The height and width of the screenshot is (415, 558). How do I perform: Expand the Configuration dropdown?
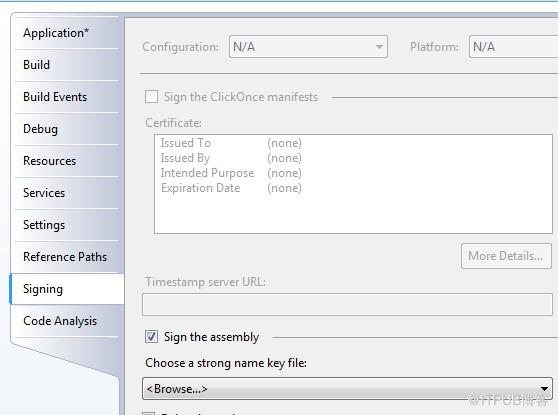(308, 47)
